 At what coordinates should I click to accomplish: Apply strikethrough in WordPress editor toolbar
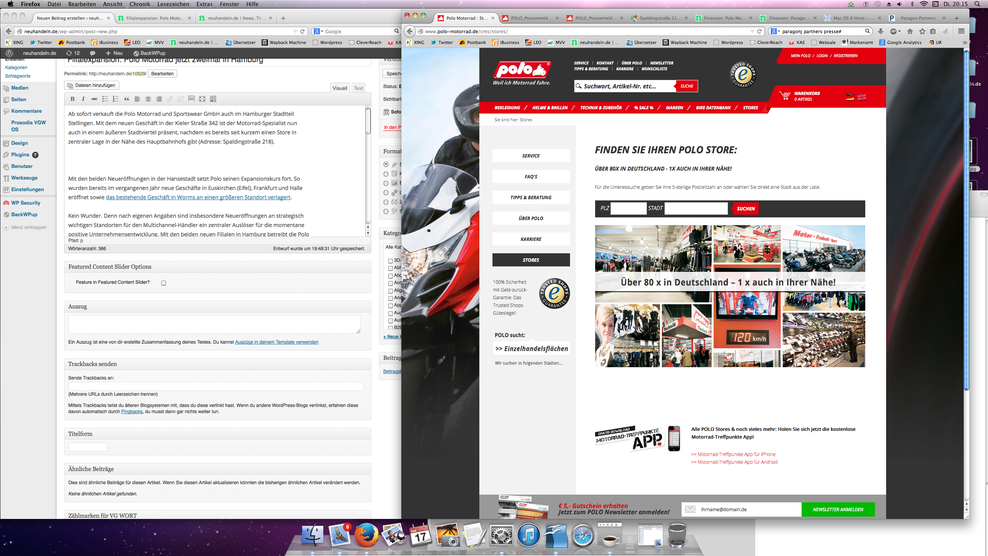click(94, 99)
